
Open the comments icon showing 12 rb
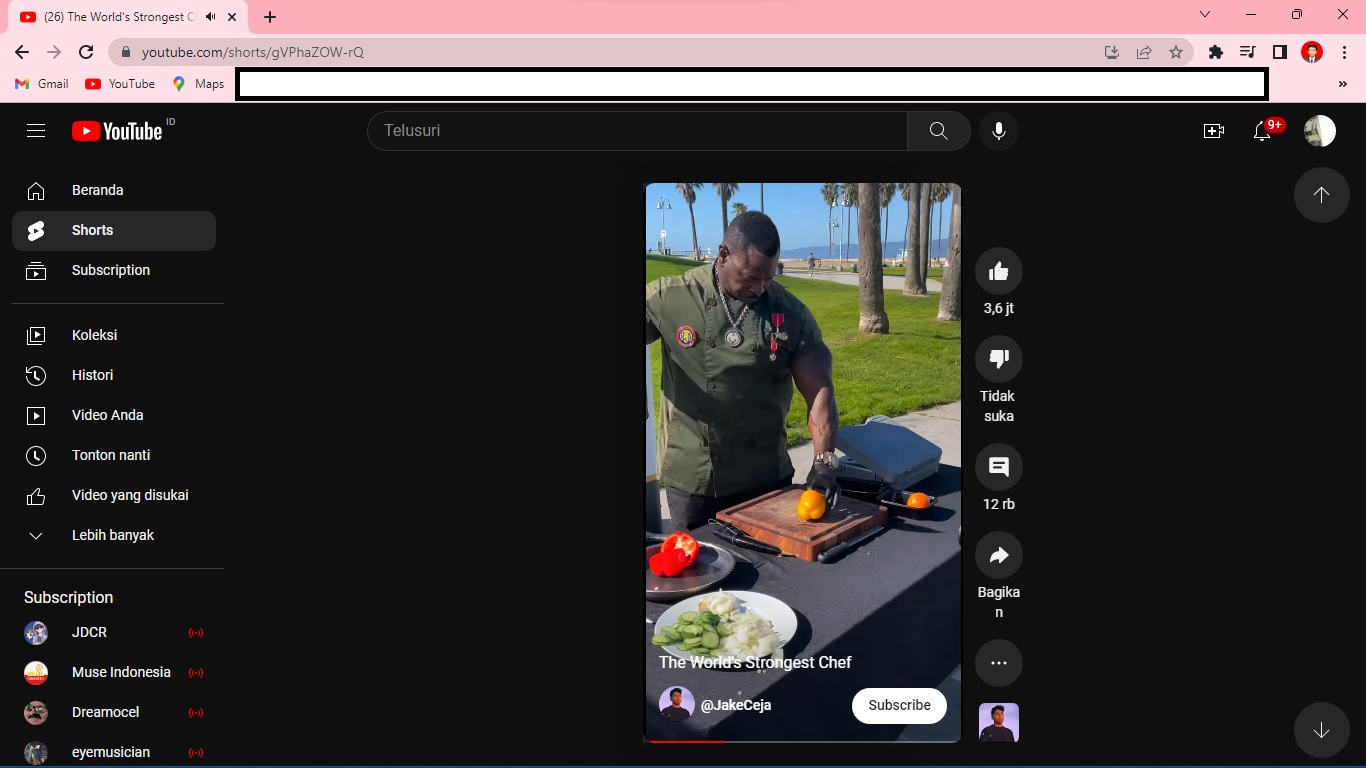pyautogui.click(x=998, y=465)
